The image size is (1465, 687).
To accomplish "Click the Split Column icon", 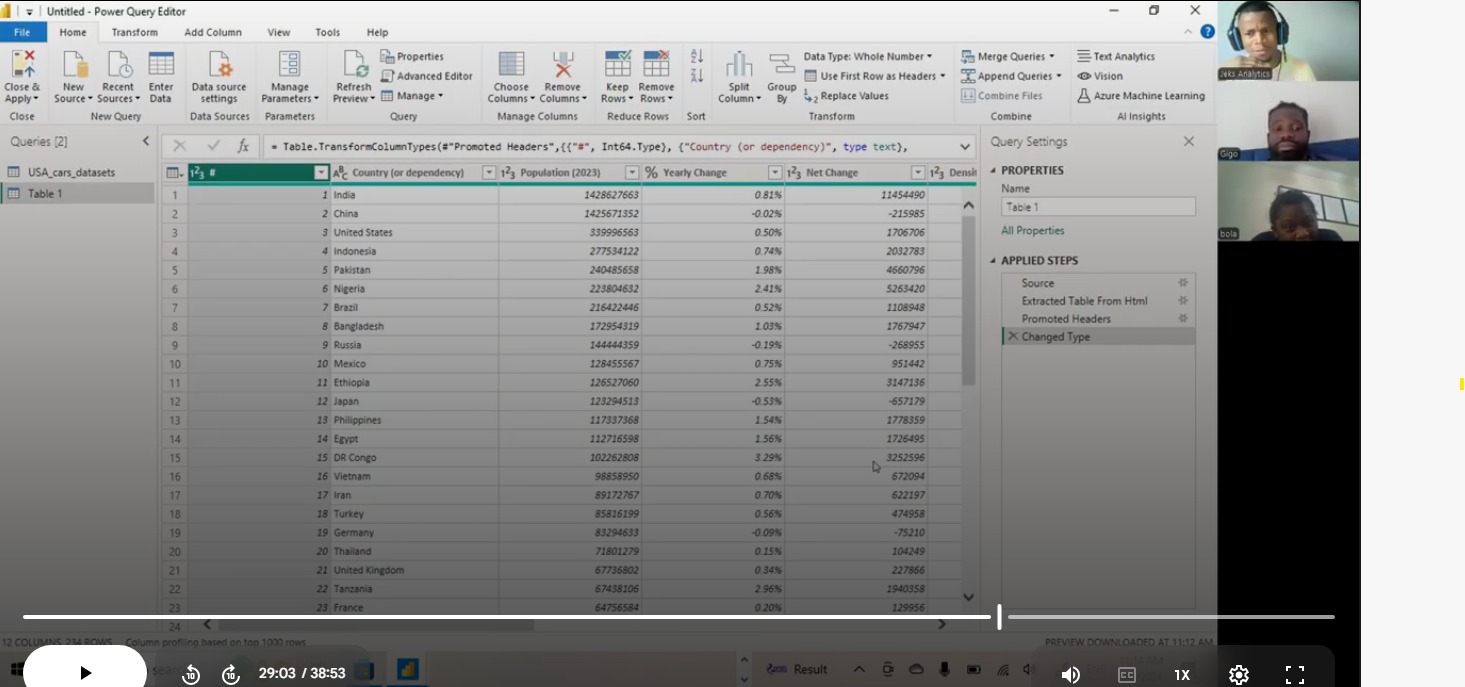I will pyautogui.click(x=739, y=66).
